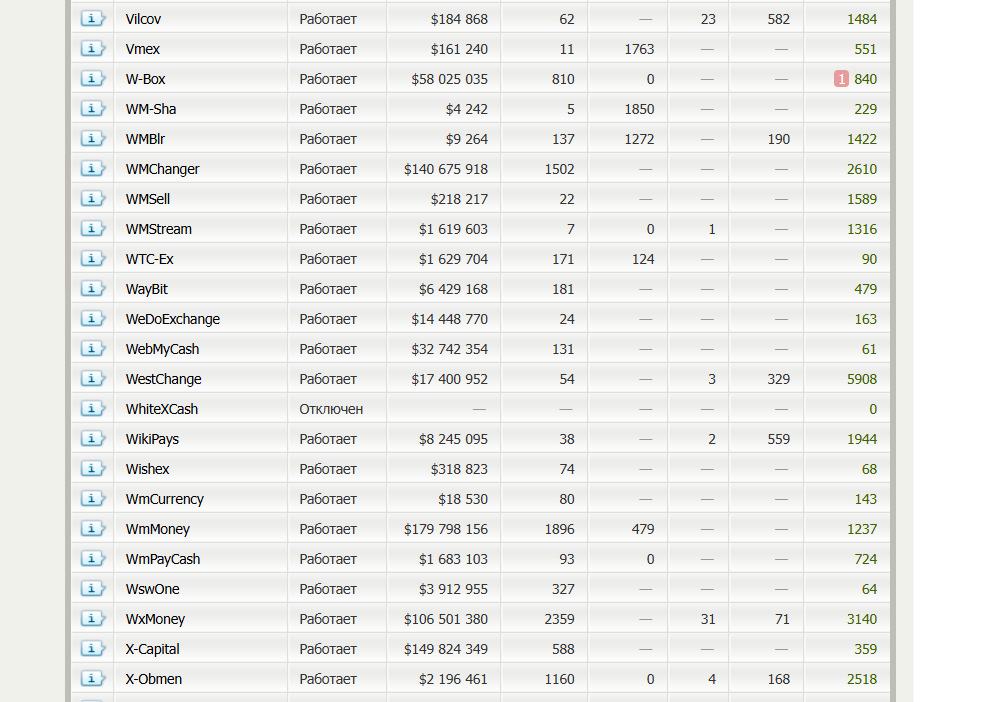Click info icon beside WMChanger
This screenshot has width=982, height=702.
point(92,169)
